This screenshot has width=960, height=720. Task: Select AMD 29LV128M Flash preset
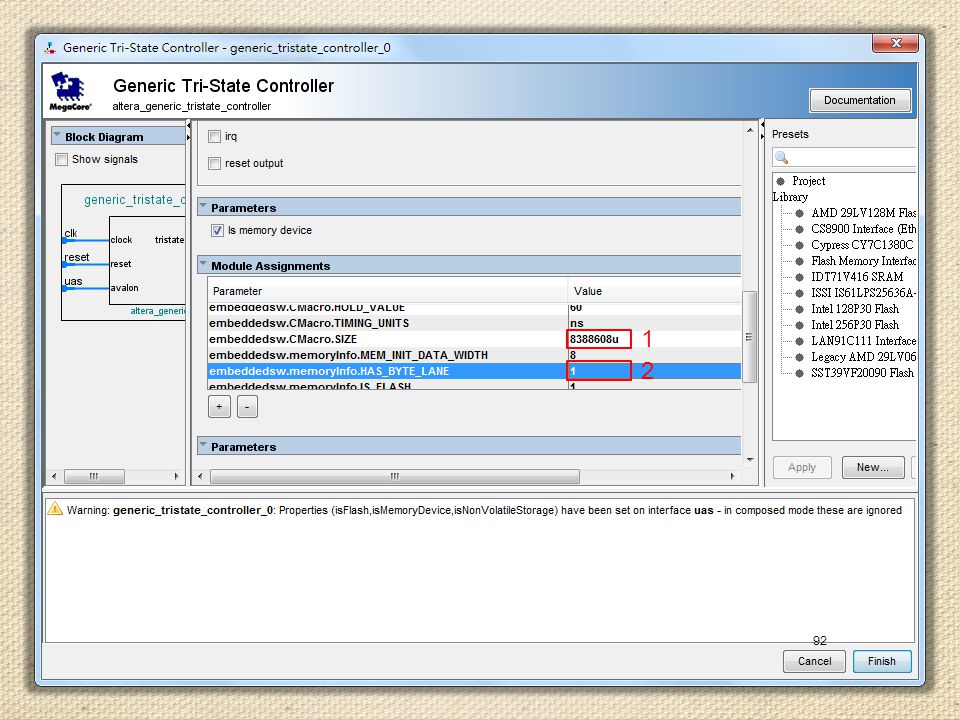coord(863,213)
